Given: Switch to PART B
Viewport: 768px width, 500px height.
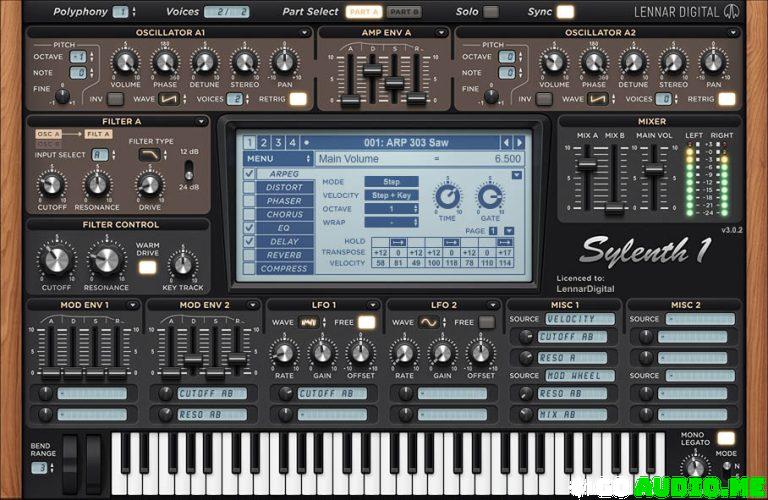Looking at the screenshot, I should [404, 12].
